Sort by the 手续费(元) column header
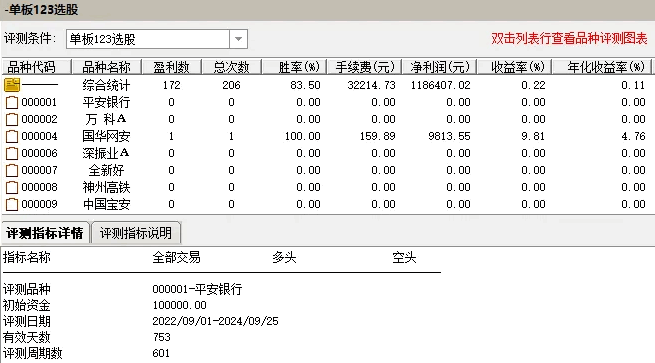Viewport: 655px width, 363px height. [364, 67]
